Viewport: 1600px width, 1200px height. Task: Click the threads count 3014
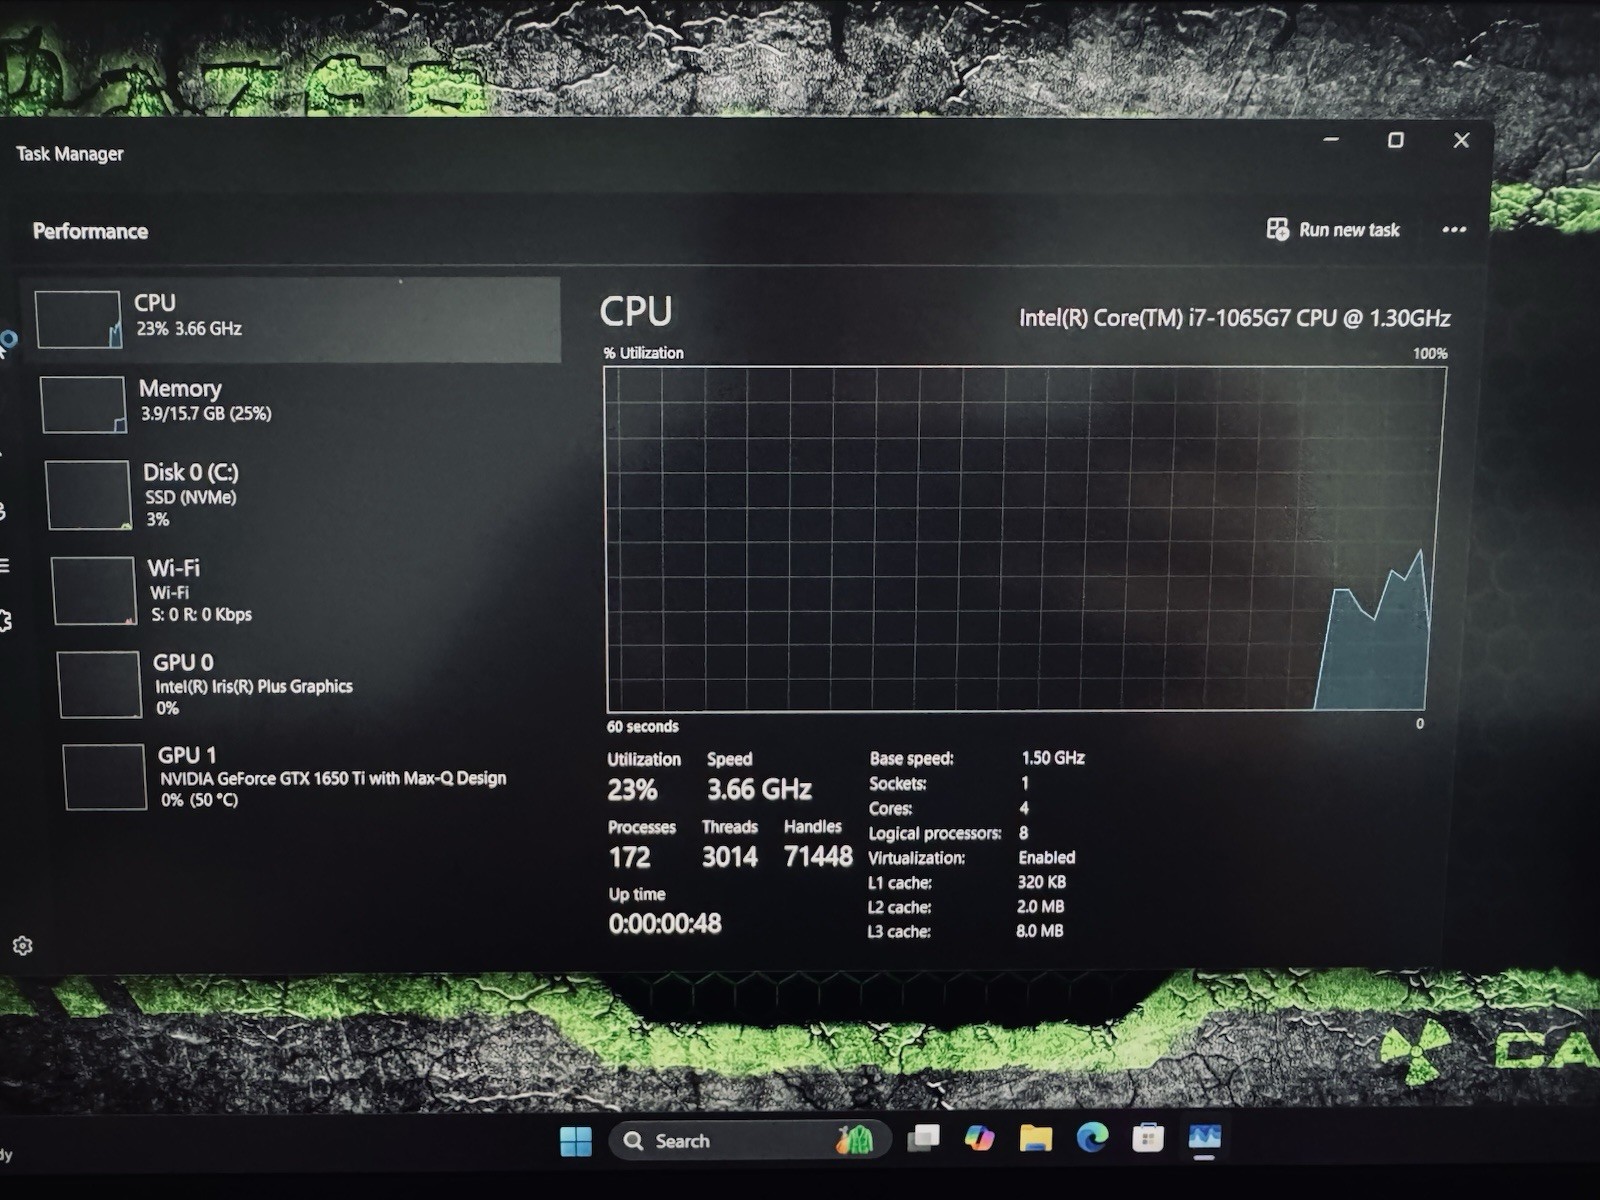click(x=730, y=857)
